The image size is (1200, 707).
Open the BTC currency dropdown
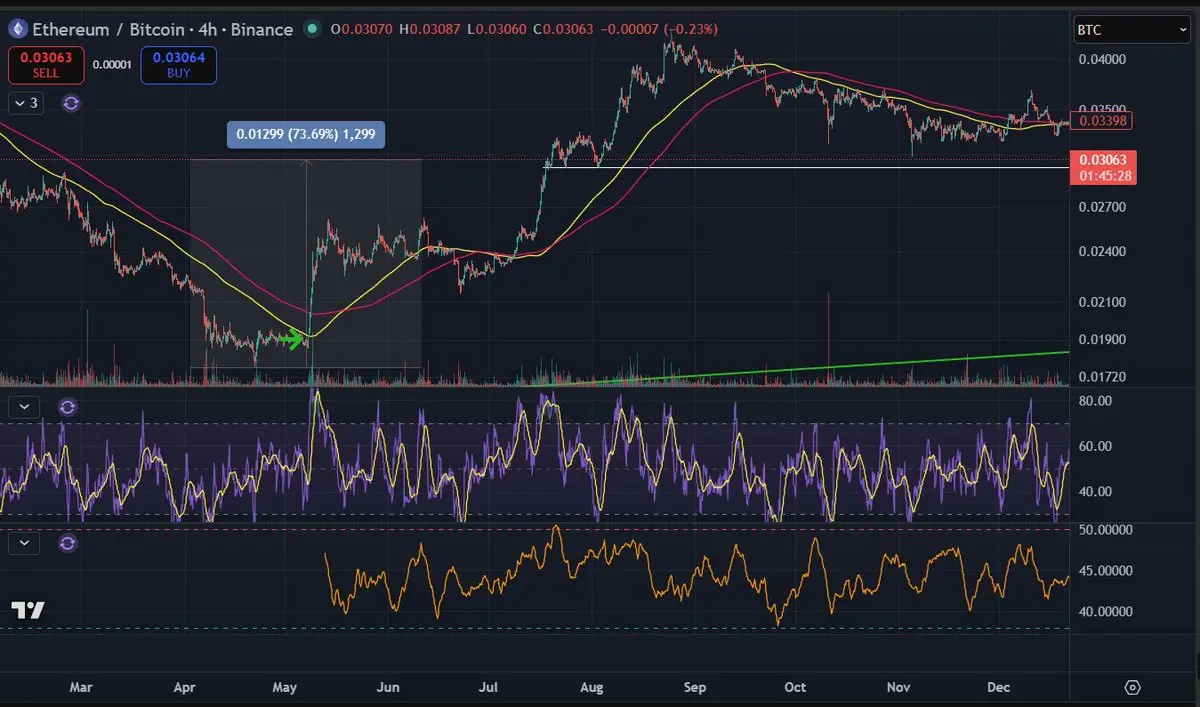point(1132,30)
